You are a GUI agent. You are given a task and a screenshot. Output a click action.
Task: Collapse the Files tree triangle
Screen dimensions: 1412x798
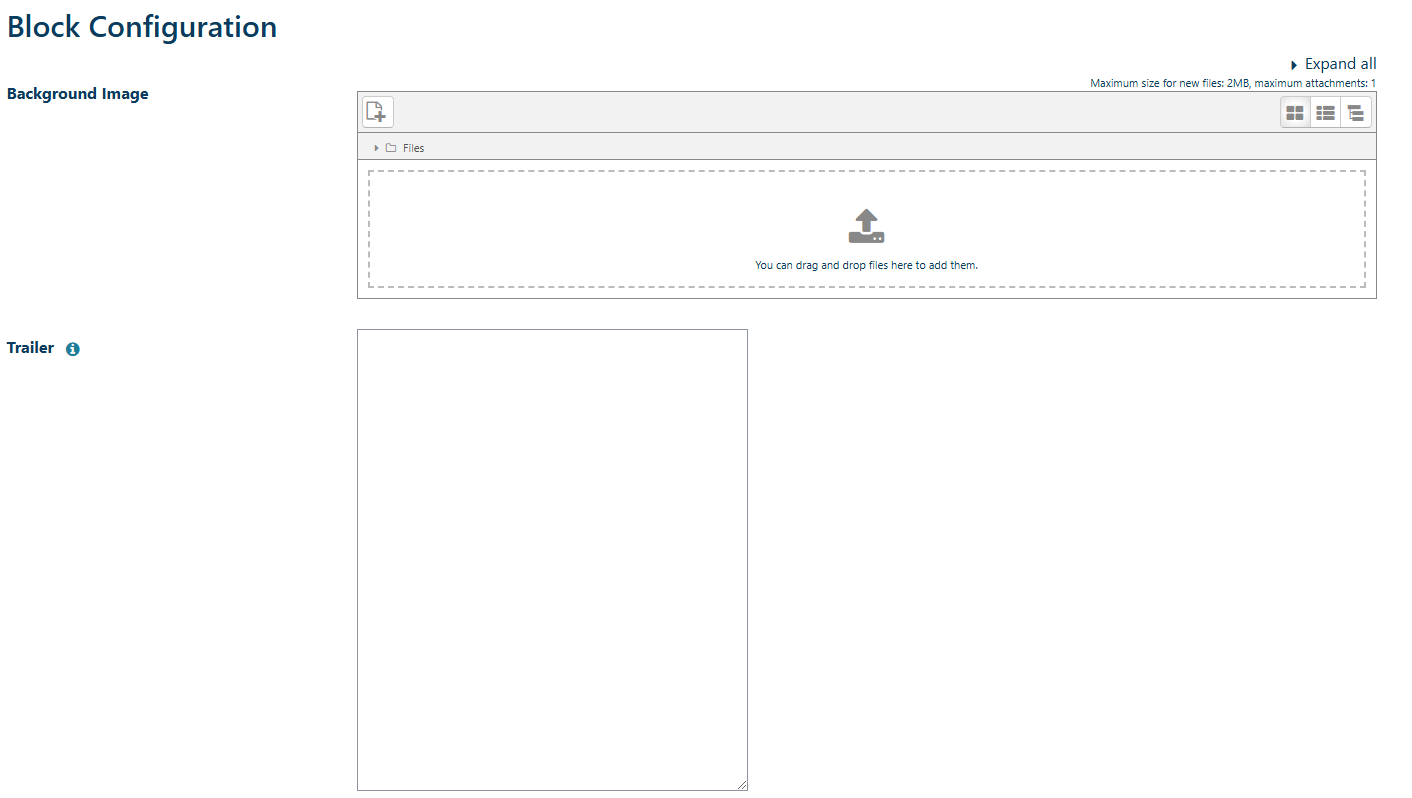[376, 147]
